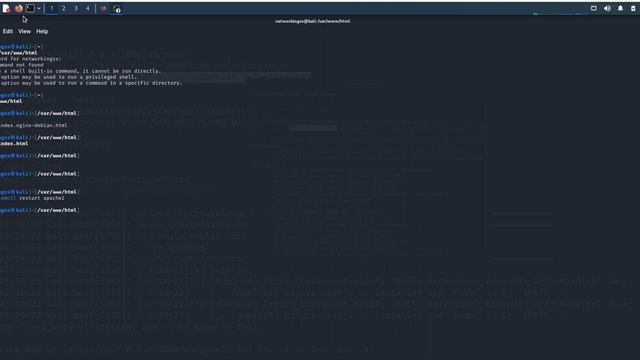
Task: Click the last /var/www/html prompt line
Action: coord(39,210)
